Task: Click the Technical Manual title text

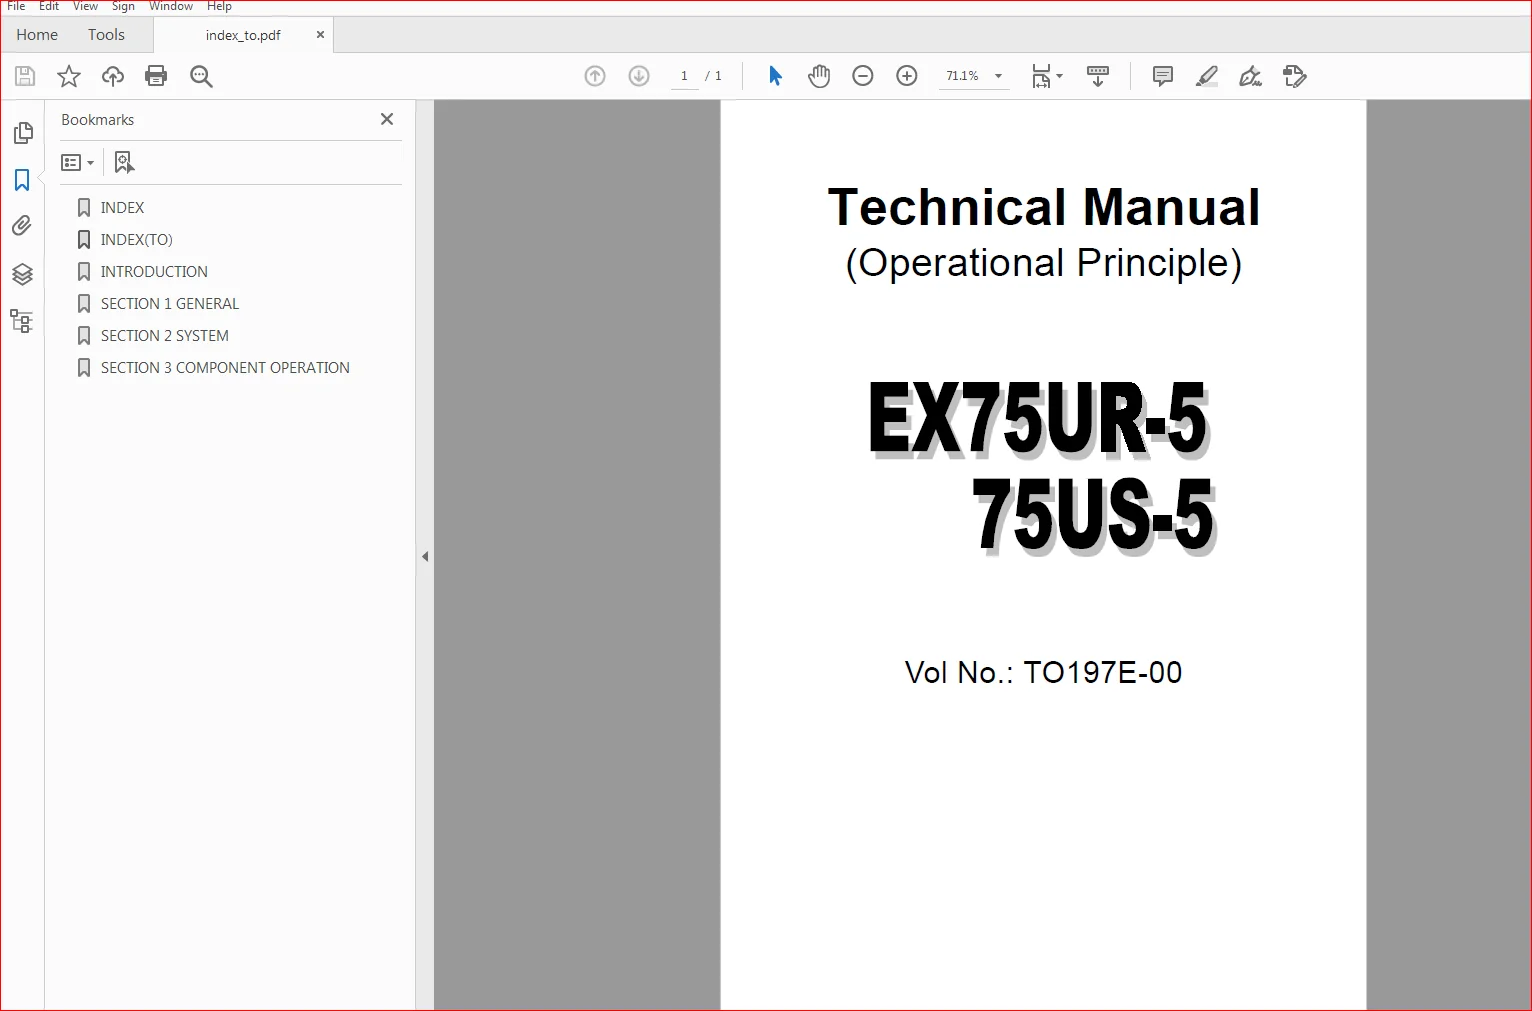Action: click(1043, 208)
